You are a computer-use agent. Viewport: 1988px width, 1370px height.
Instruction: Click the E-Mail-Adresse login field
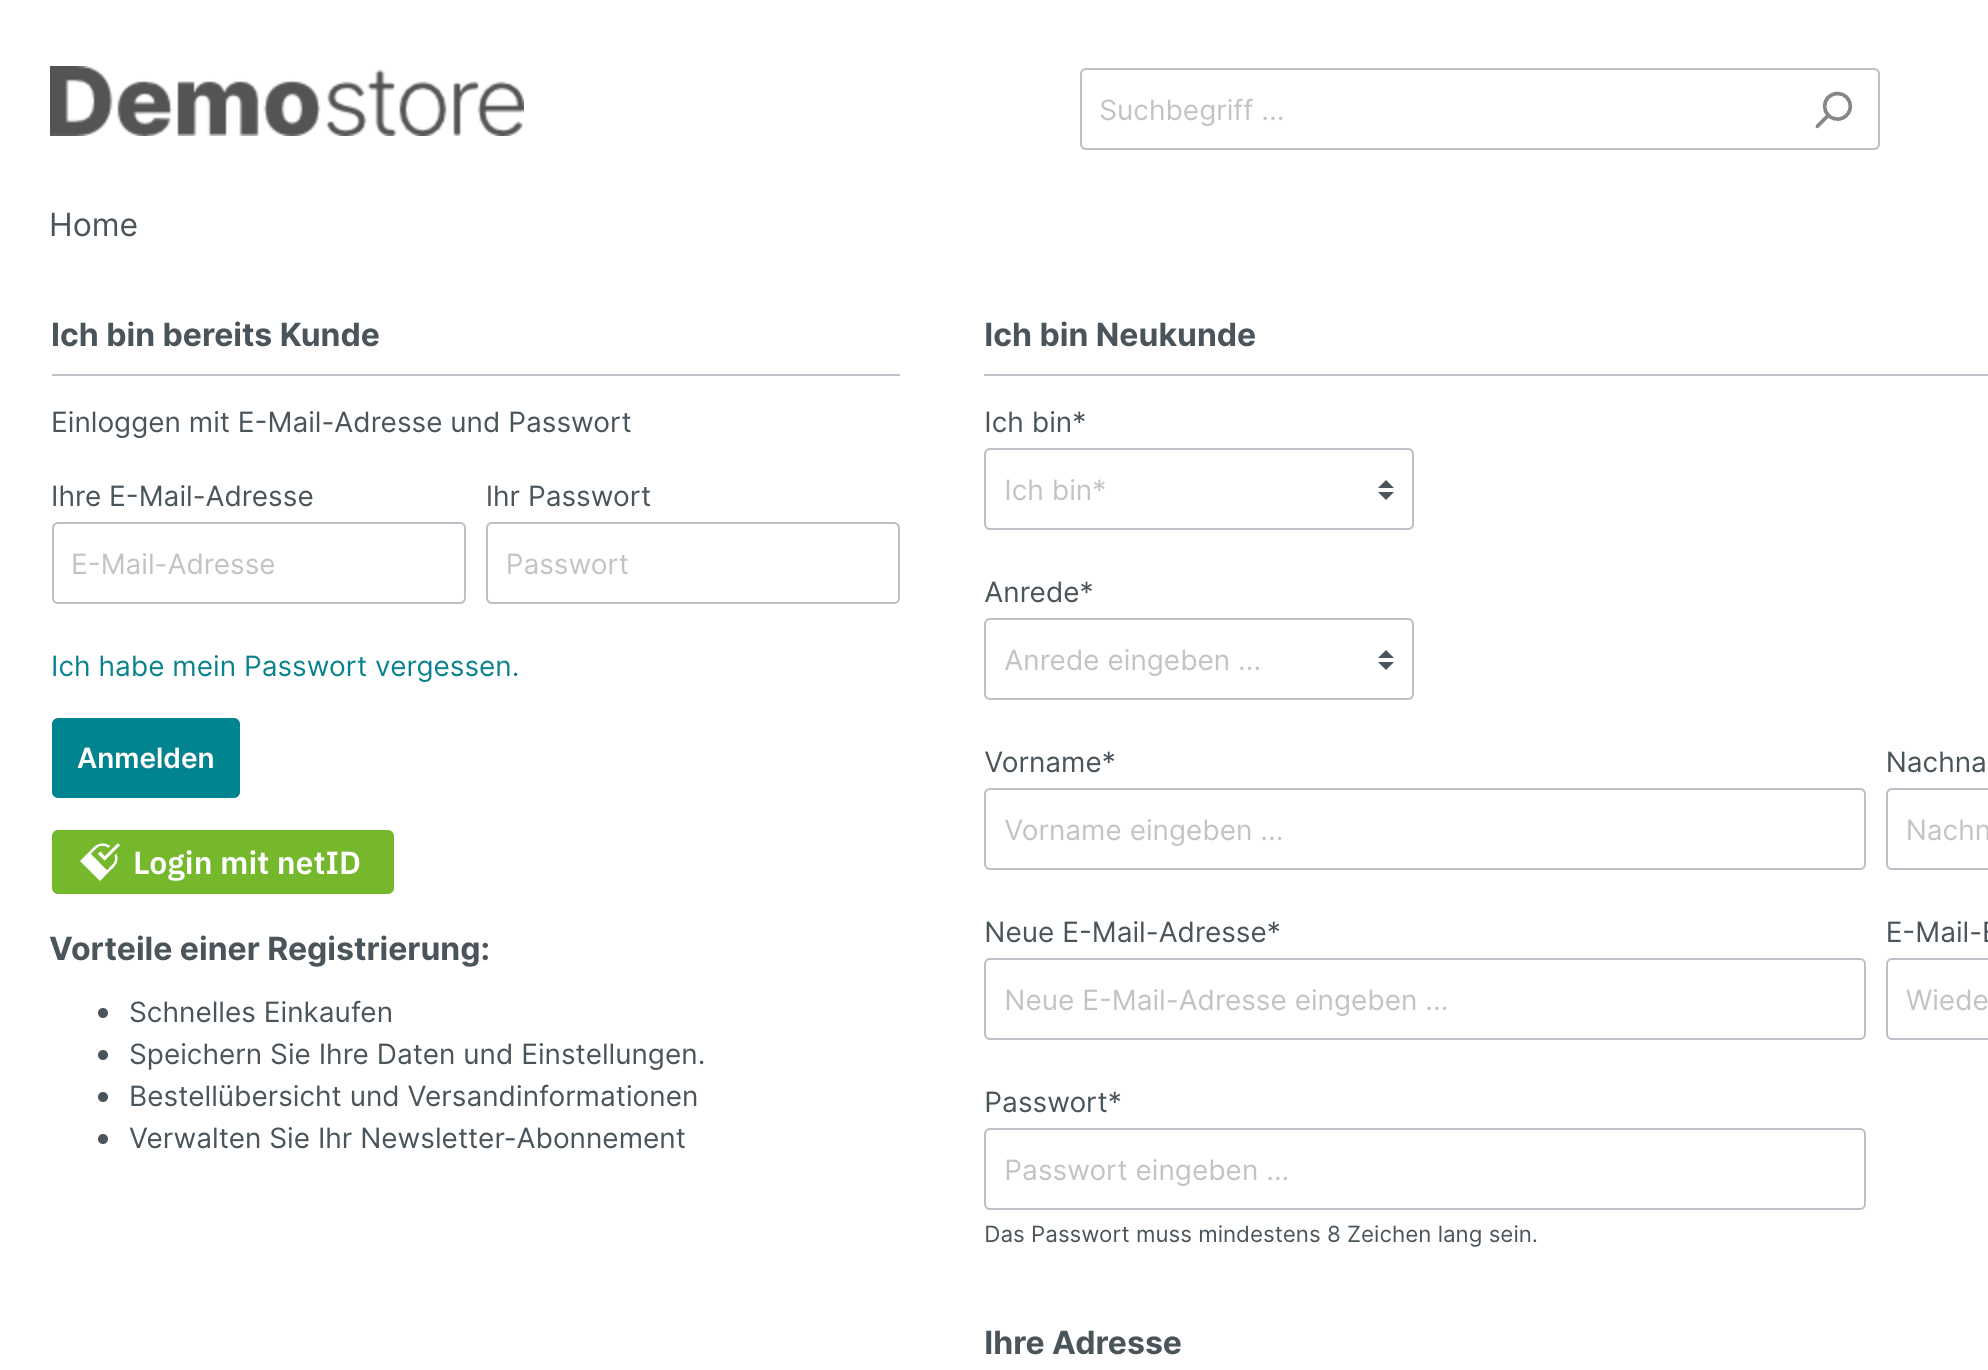tap(259, 563)
